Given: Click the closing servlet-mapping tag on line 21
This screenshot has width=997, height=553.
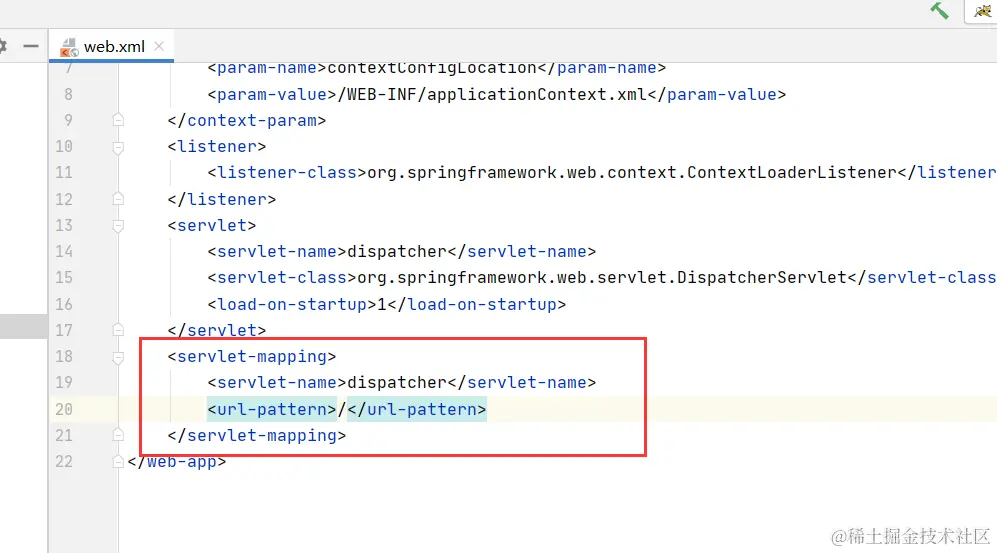Looking at the screenshot, I should pyautogui.click(x=257, y=435).
